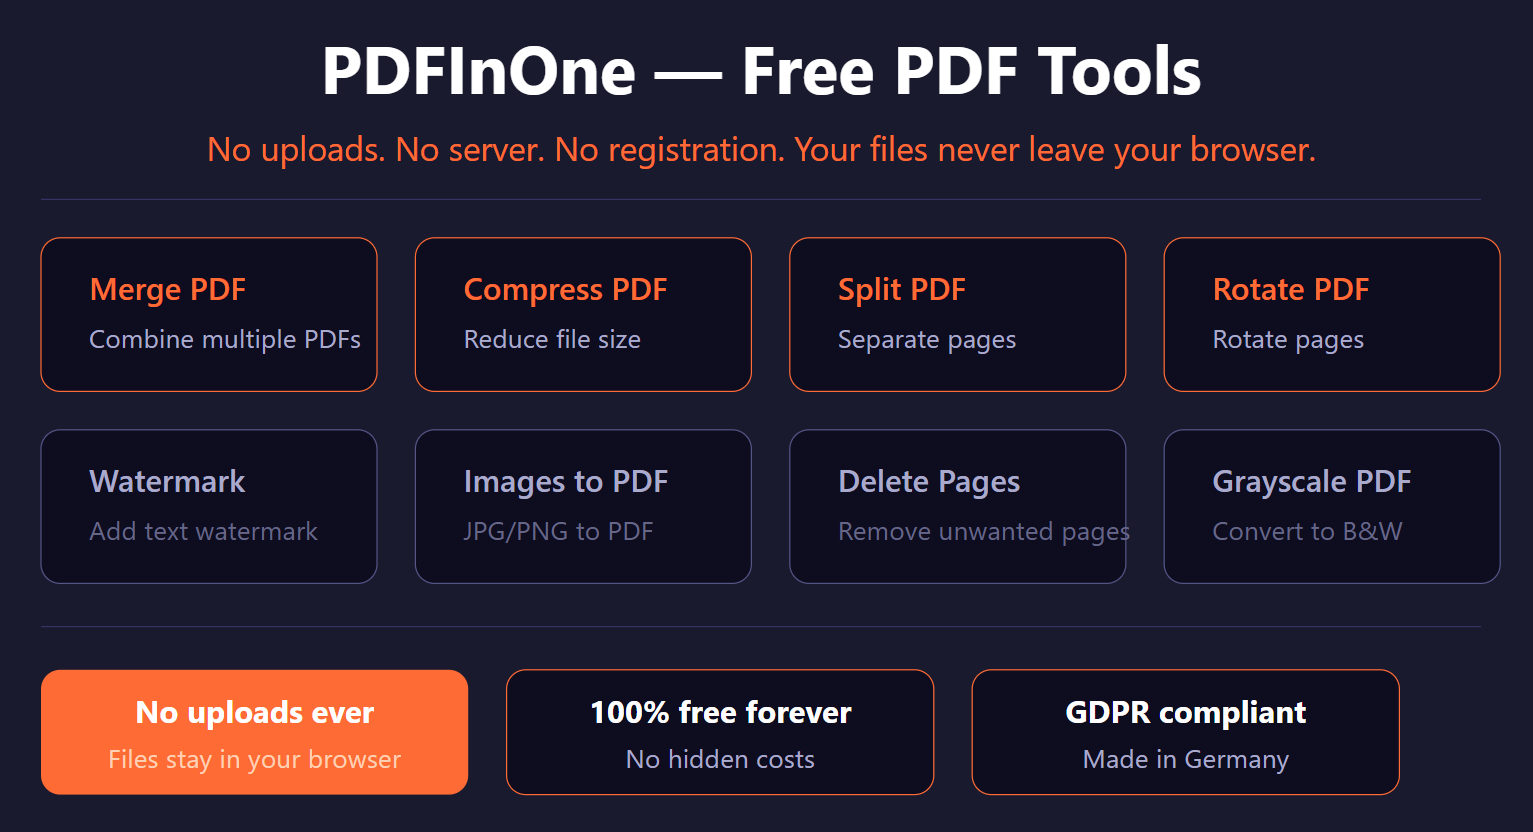Viewport: 1533px width, 832px height.
Task: Click the 'Combine multiple PDFs' description
Action: (x=225, y=339)
